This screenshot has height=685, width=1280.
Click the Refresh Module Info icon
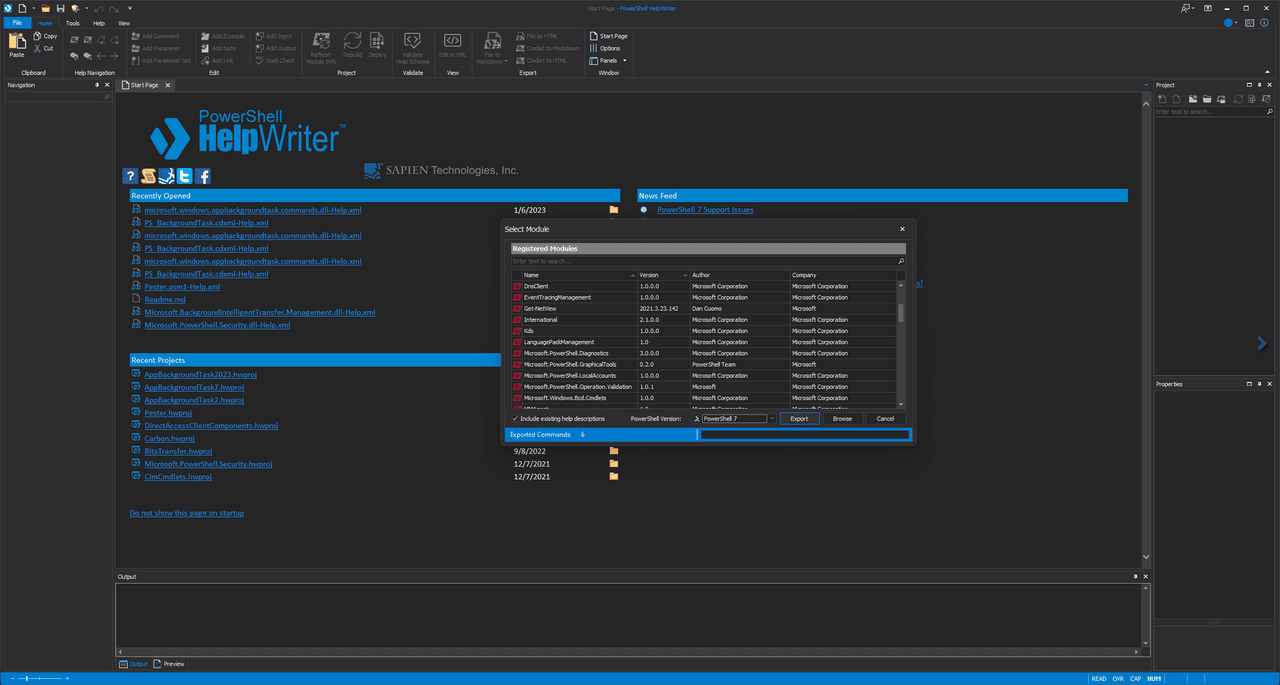[321, 41]
